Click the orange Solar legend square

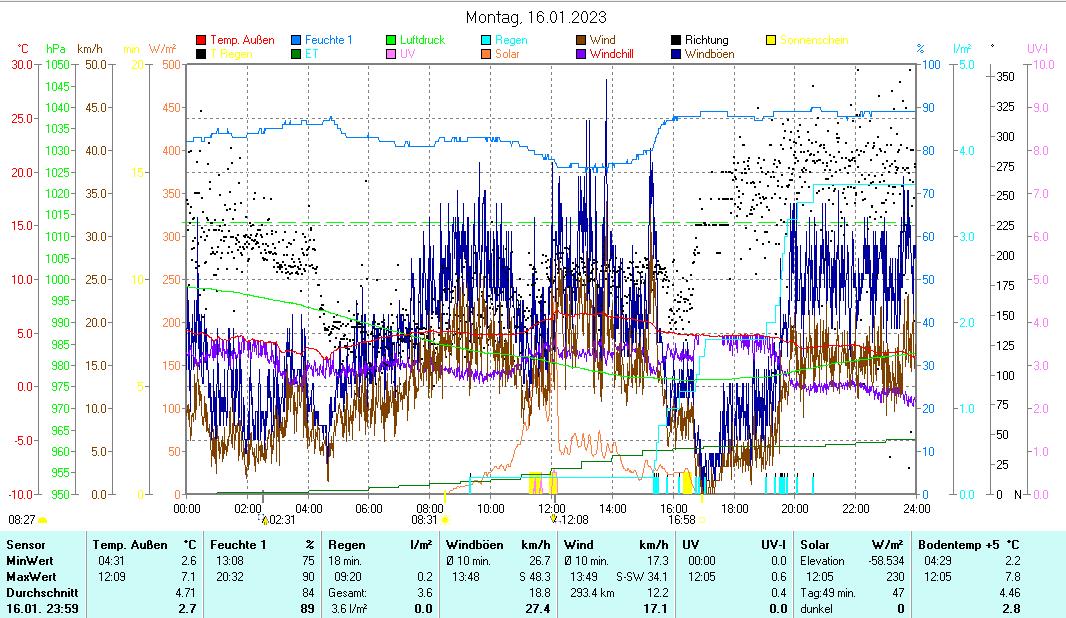tap(486, 54)
